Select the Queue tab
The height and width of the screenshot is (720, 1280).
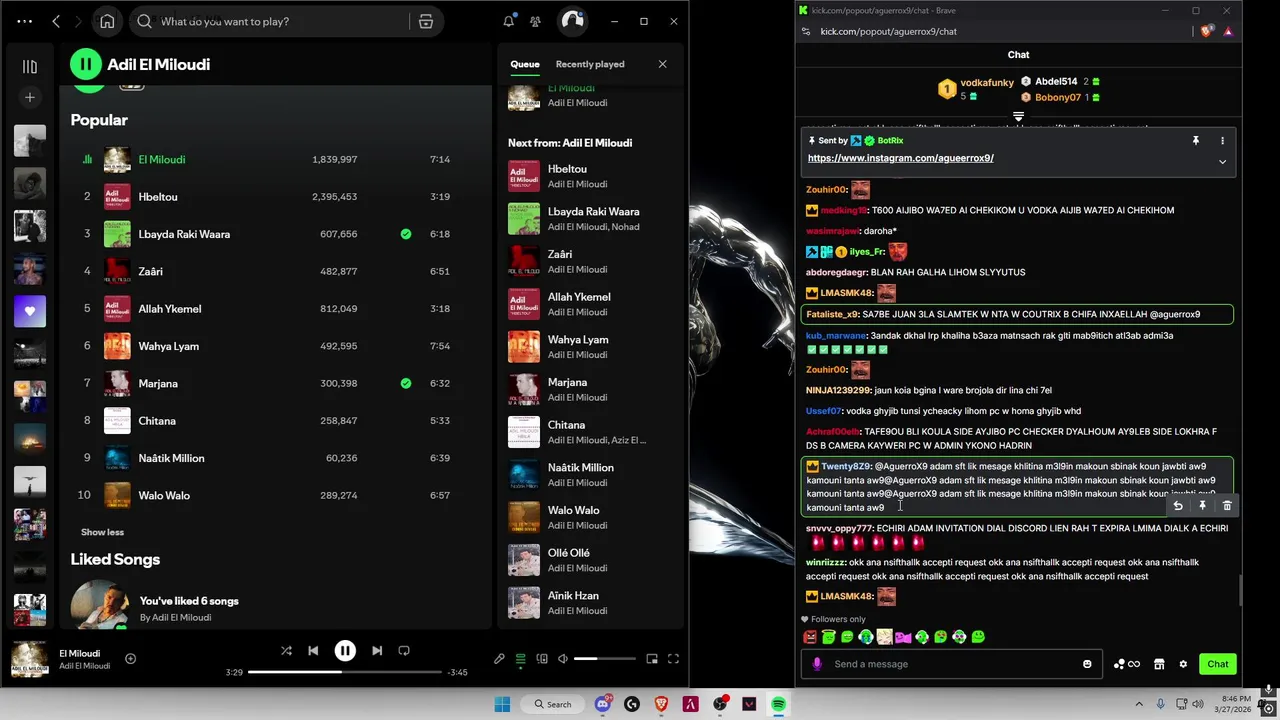(525, 64)
